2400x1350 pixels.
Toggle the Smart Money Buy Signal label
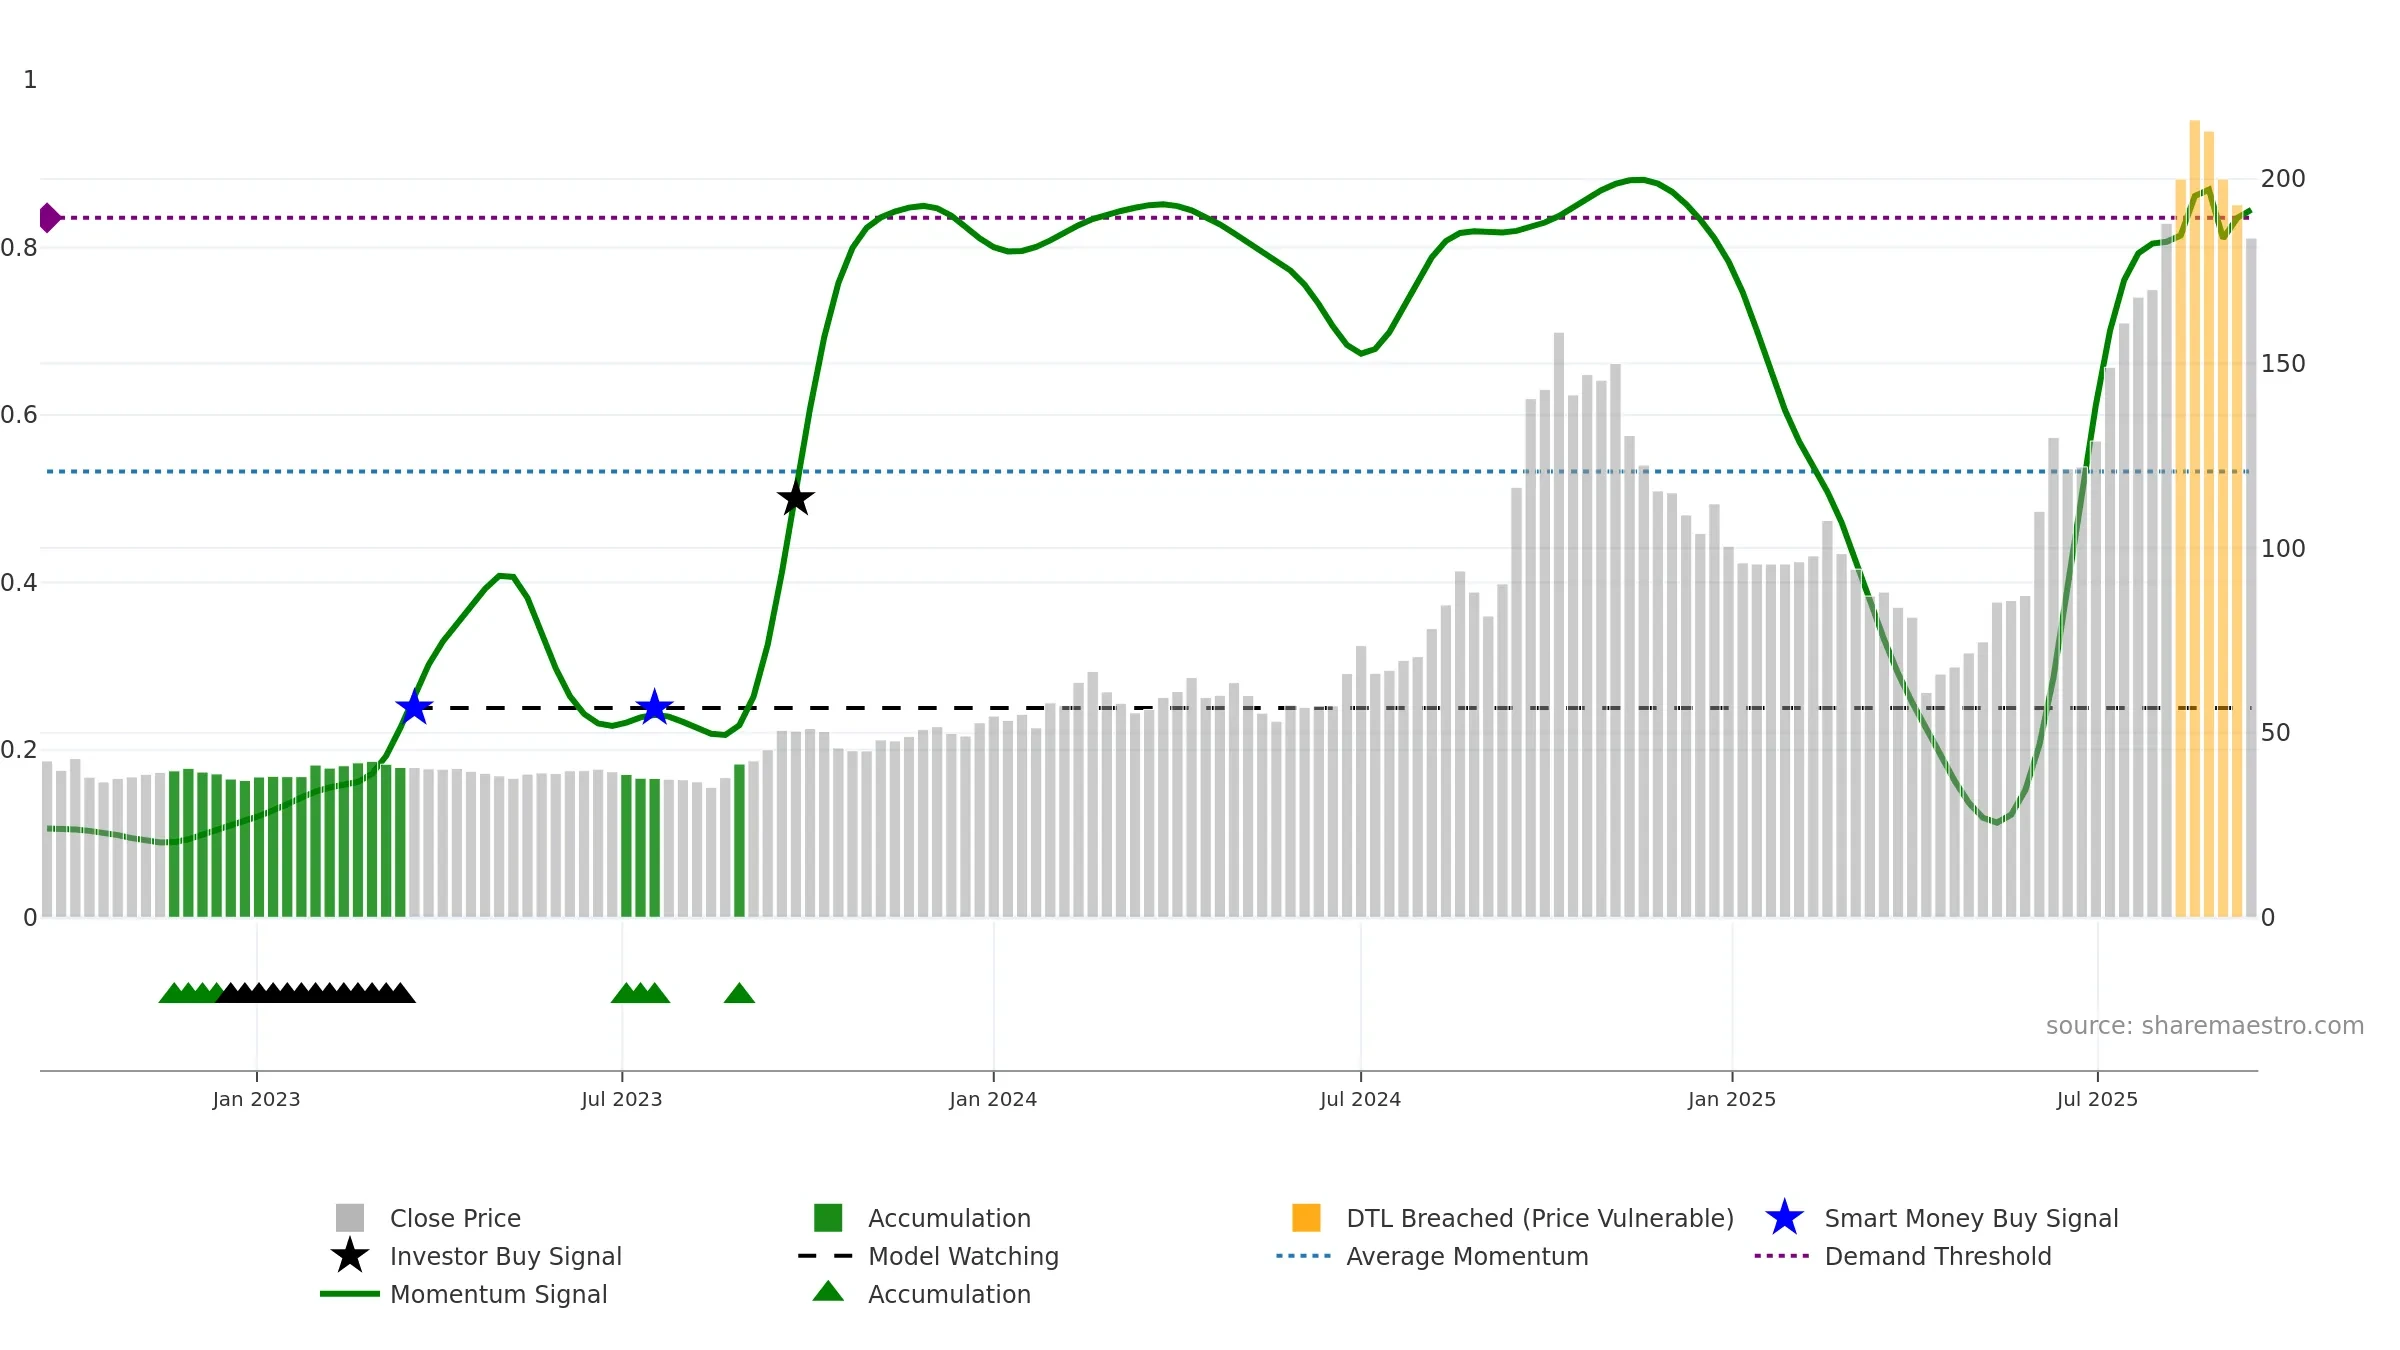click(1971, 1218)
